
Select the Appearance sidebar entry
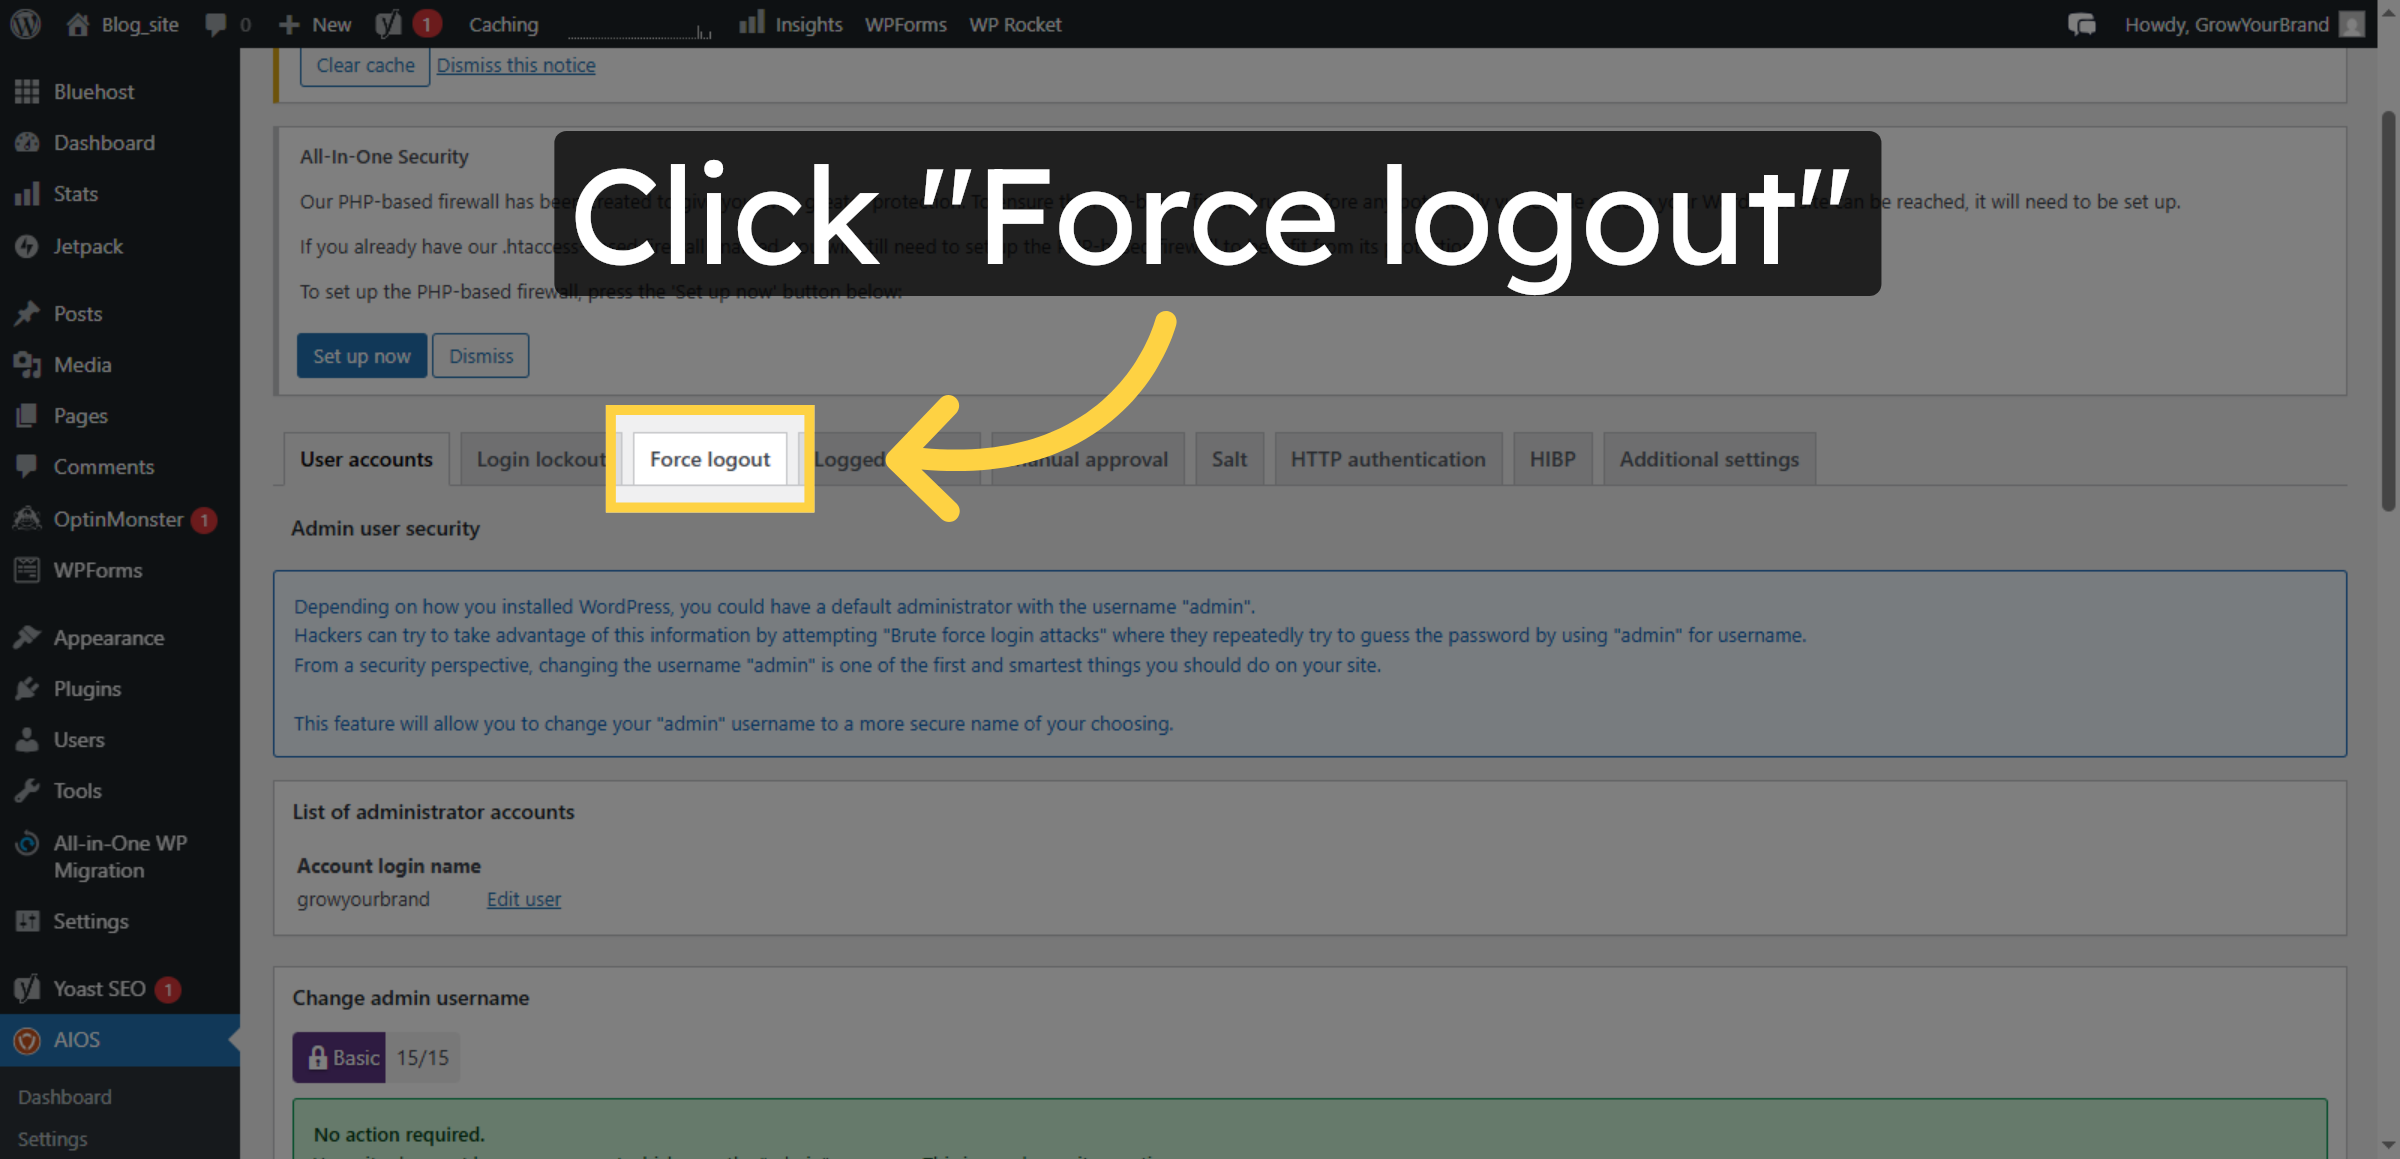pyautogui.click(x=108, y=637)
